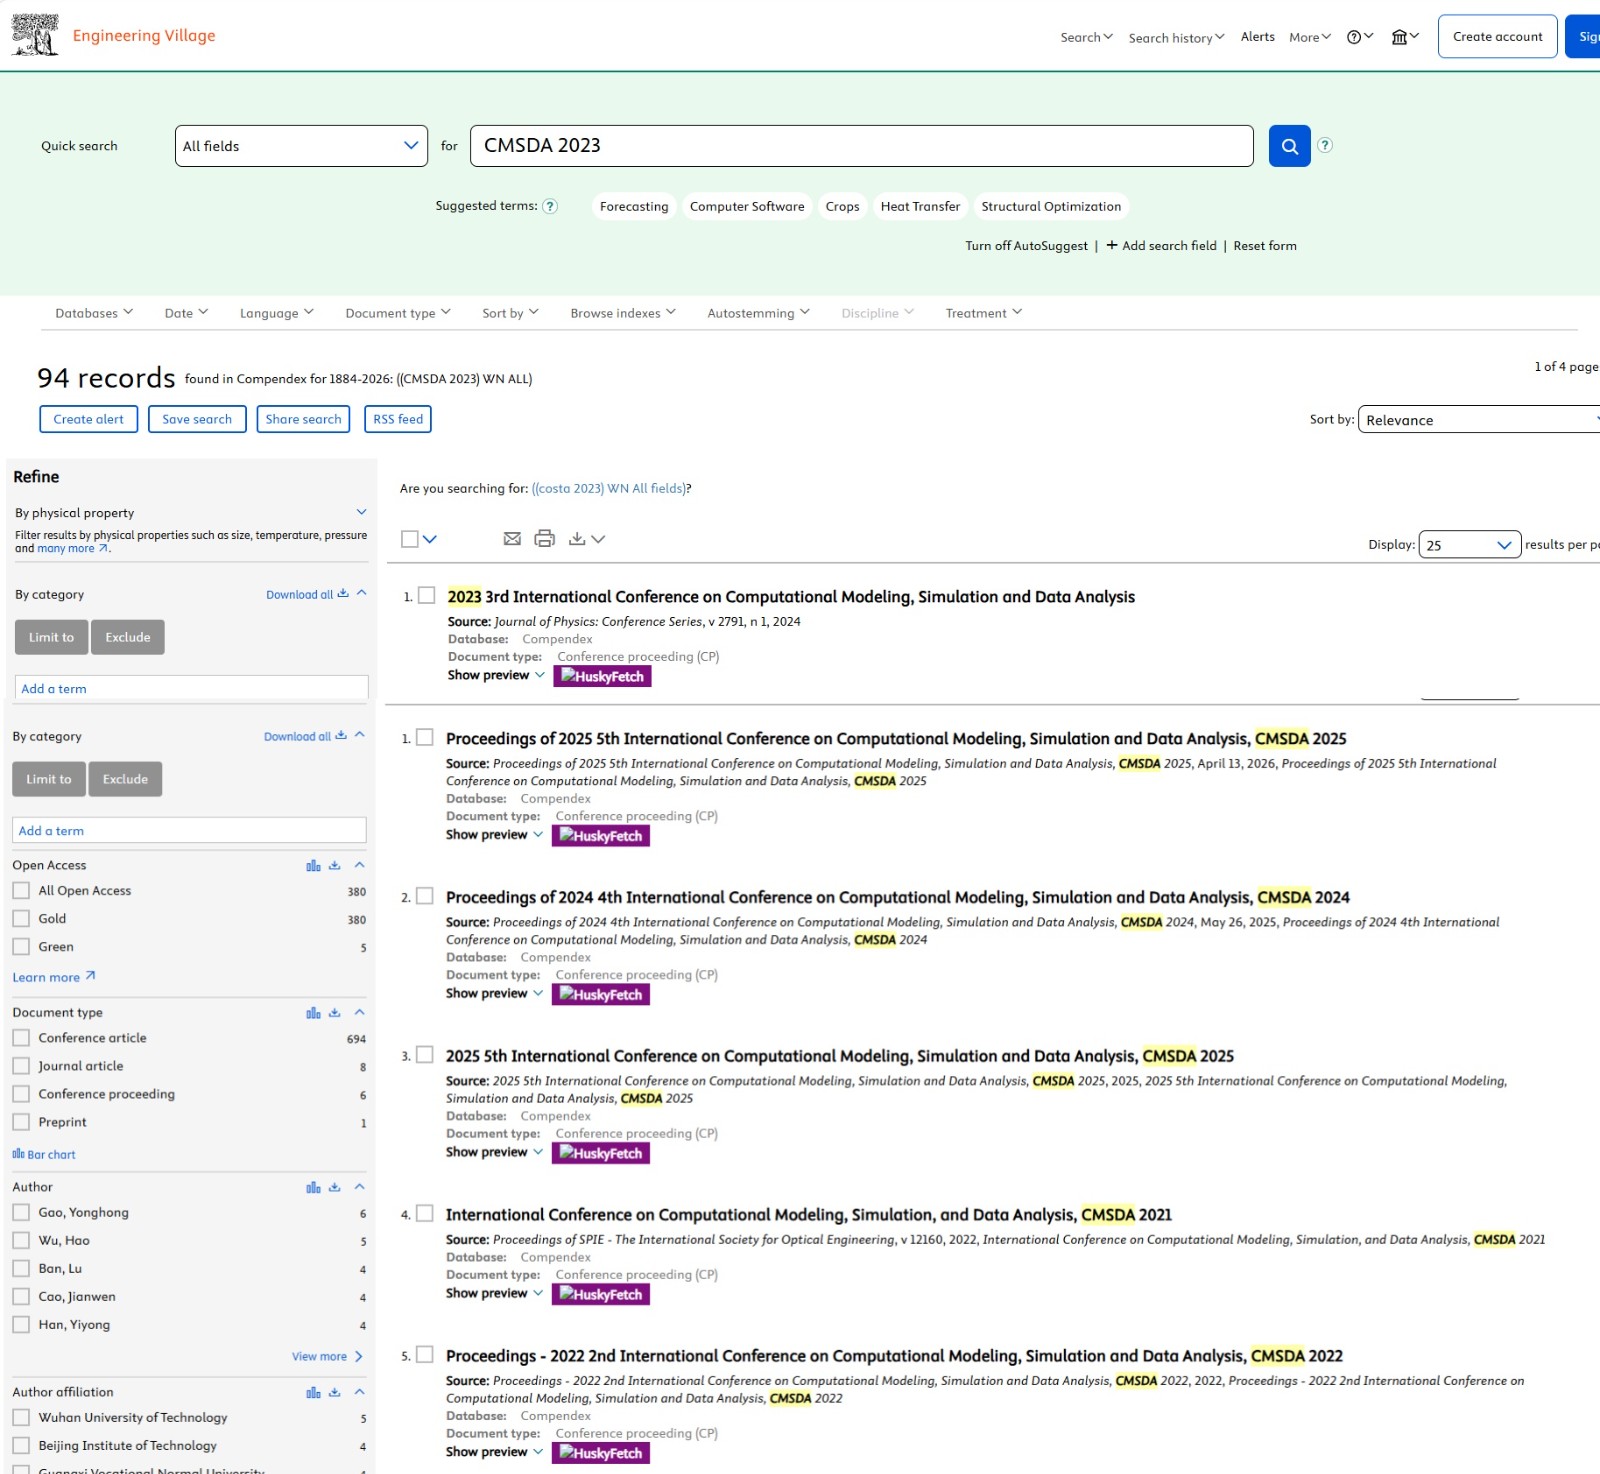1600x1474 pixels.
Task: Follow the costa 2023 suggested search link
Action: 609,489
